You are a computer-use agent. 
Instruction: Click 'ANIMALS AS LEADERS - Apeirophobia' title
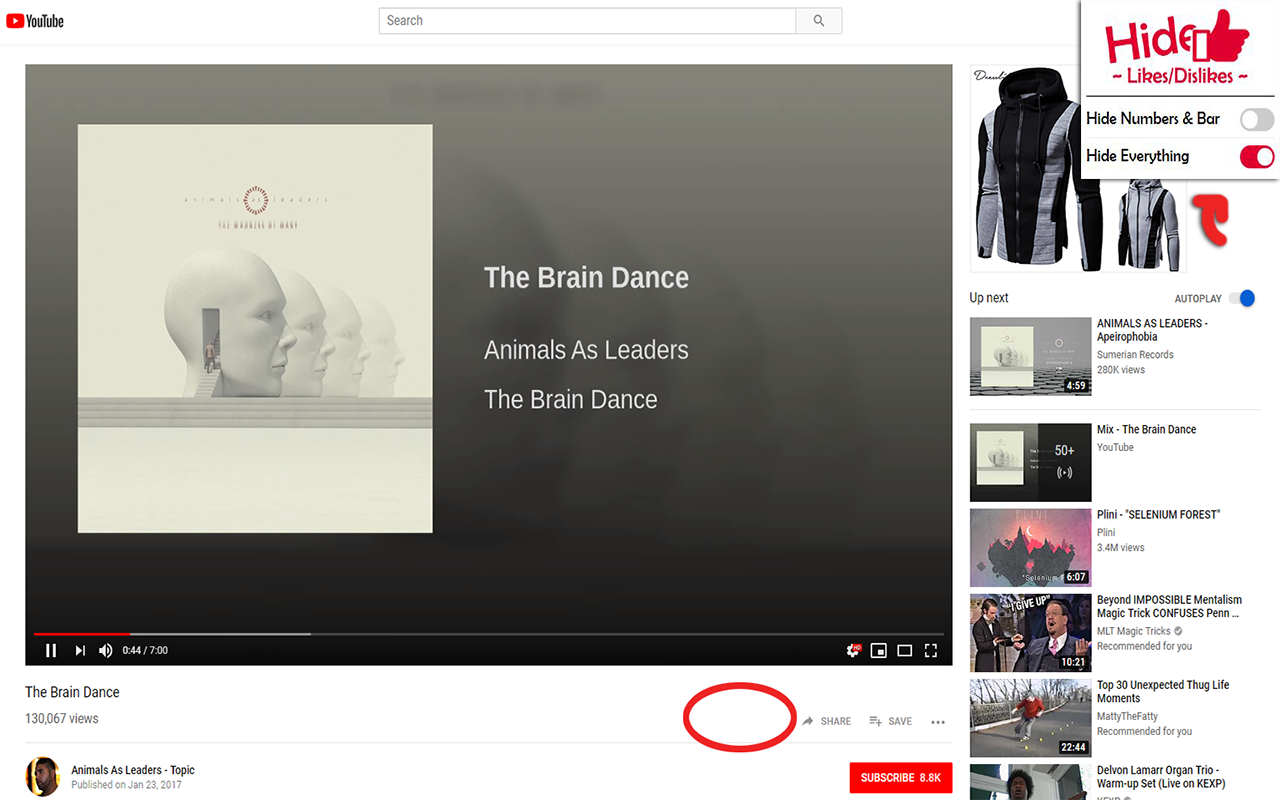pyautogui.click(x=1152, y=330)
